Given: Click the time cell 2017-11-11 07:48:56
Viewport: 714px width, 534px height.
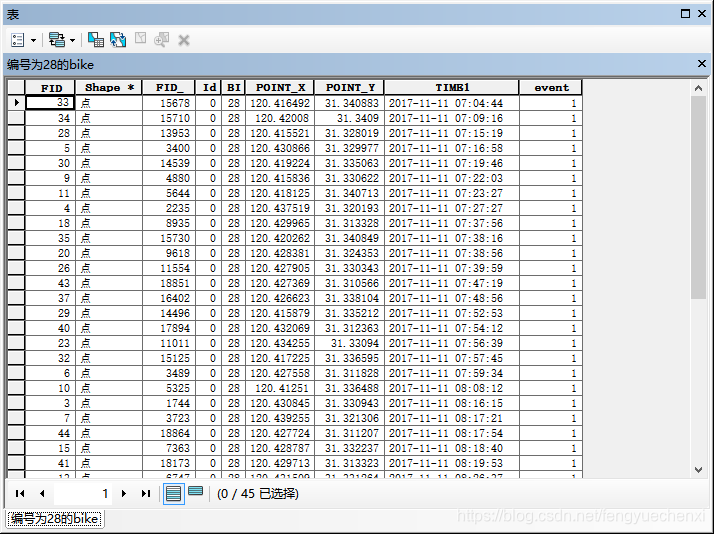Looking at the screenshot, I should pos(452,298).
